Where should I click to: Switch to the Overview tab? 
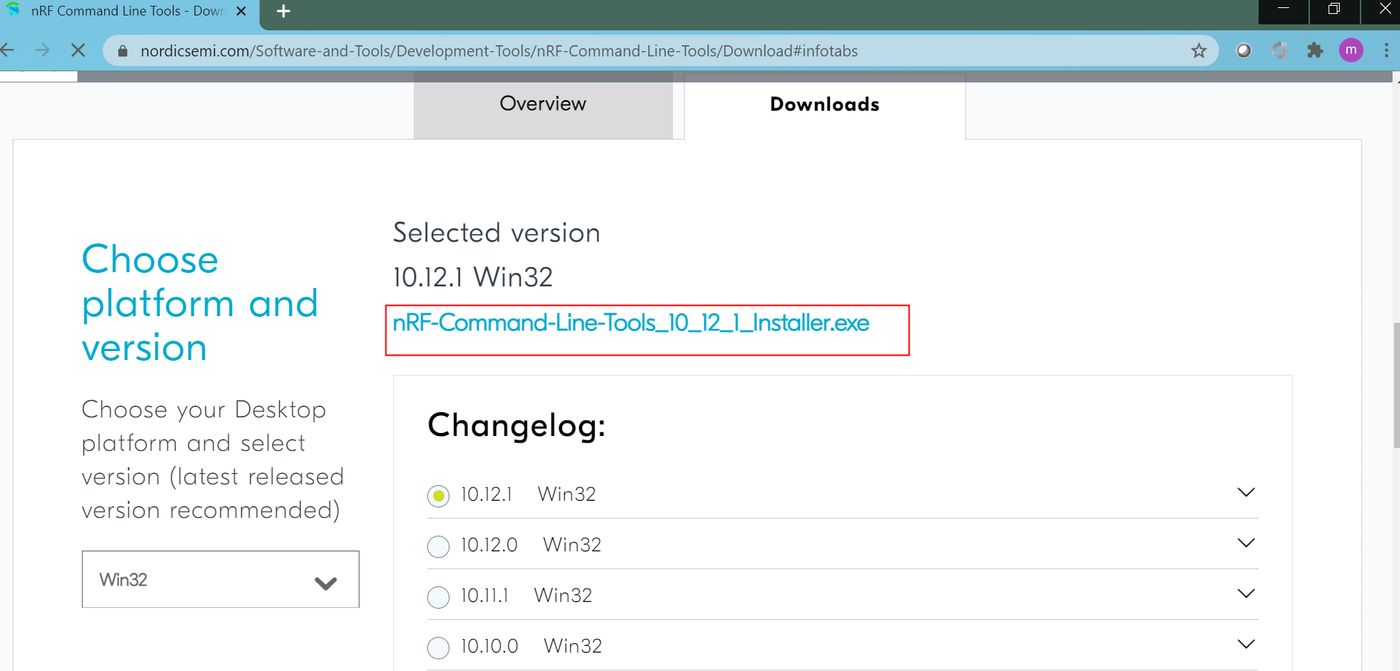[543, 104]
